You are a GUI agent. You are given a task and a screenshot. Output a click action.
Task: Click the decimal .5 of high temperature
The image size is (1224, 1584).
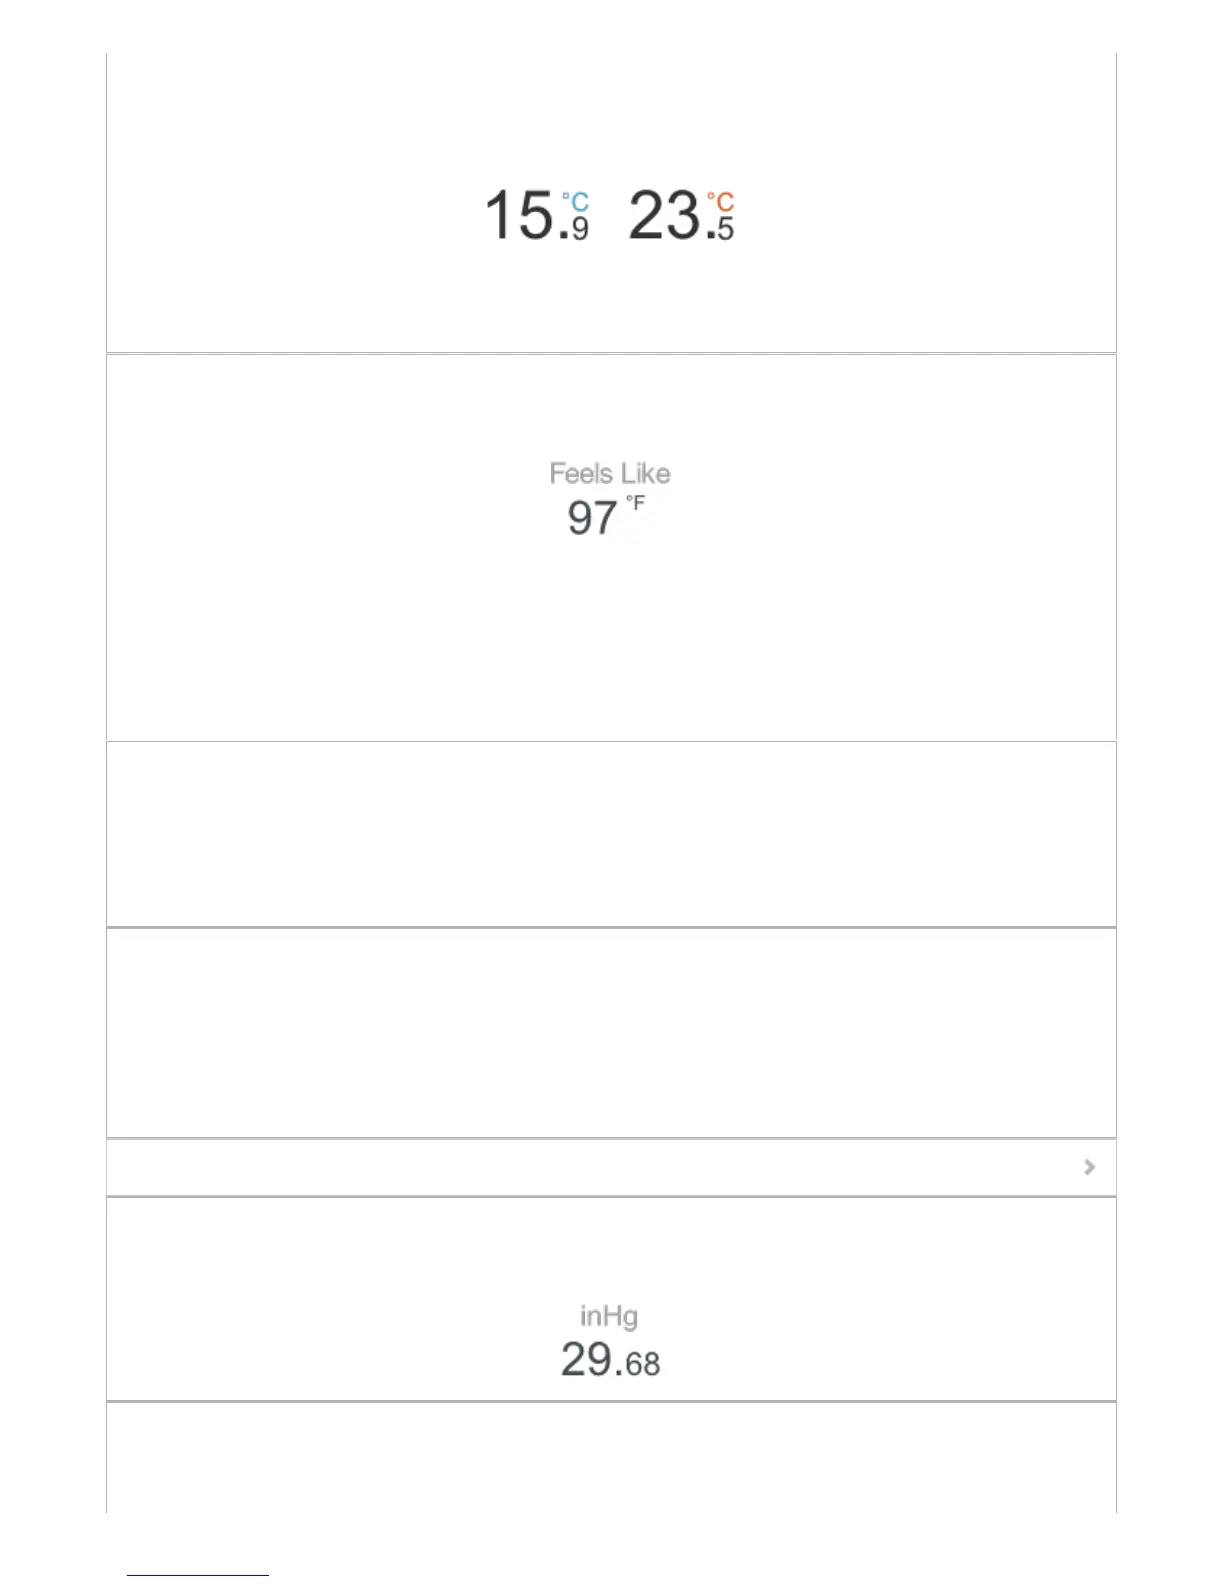(722, 229)
